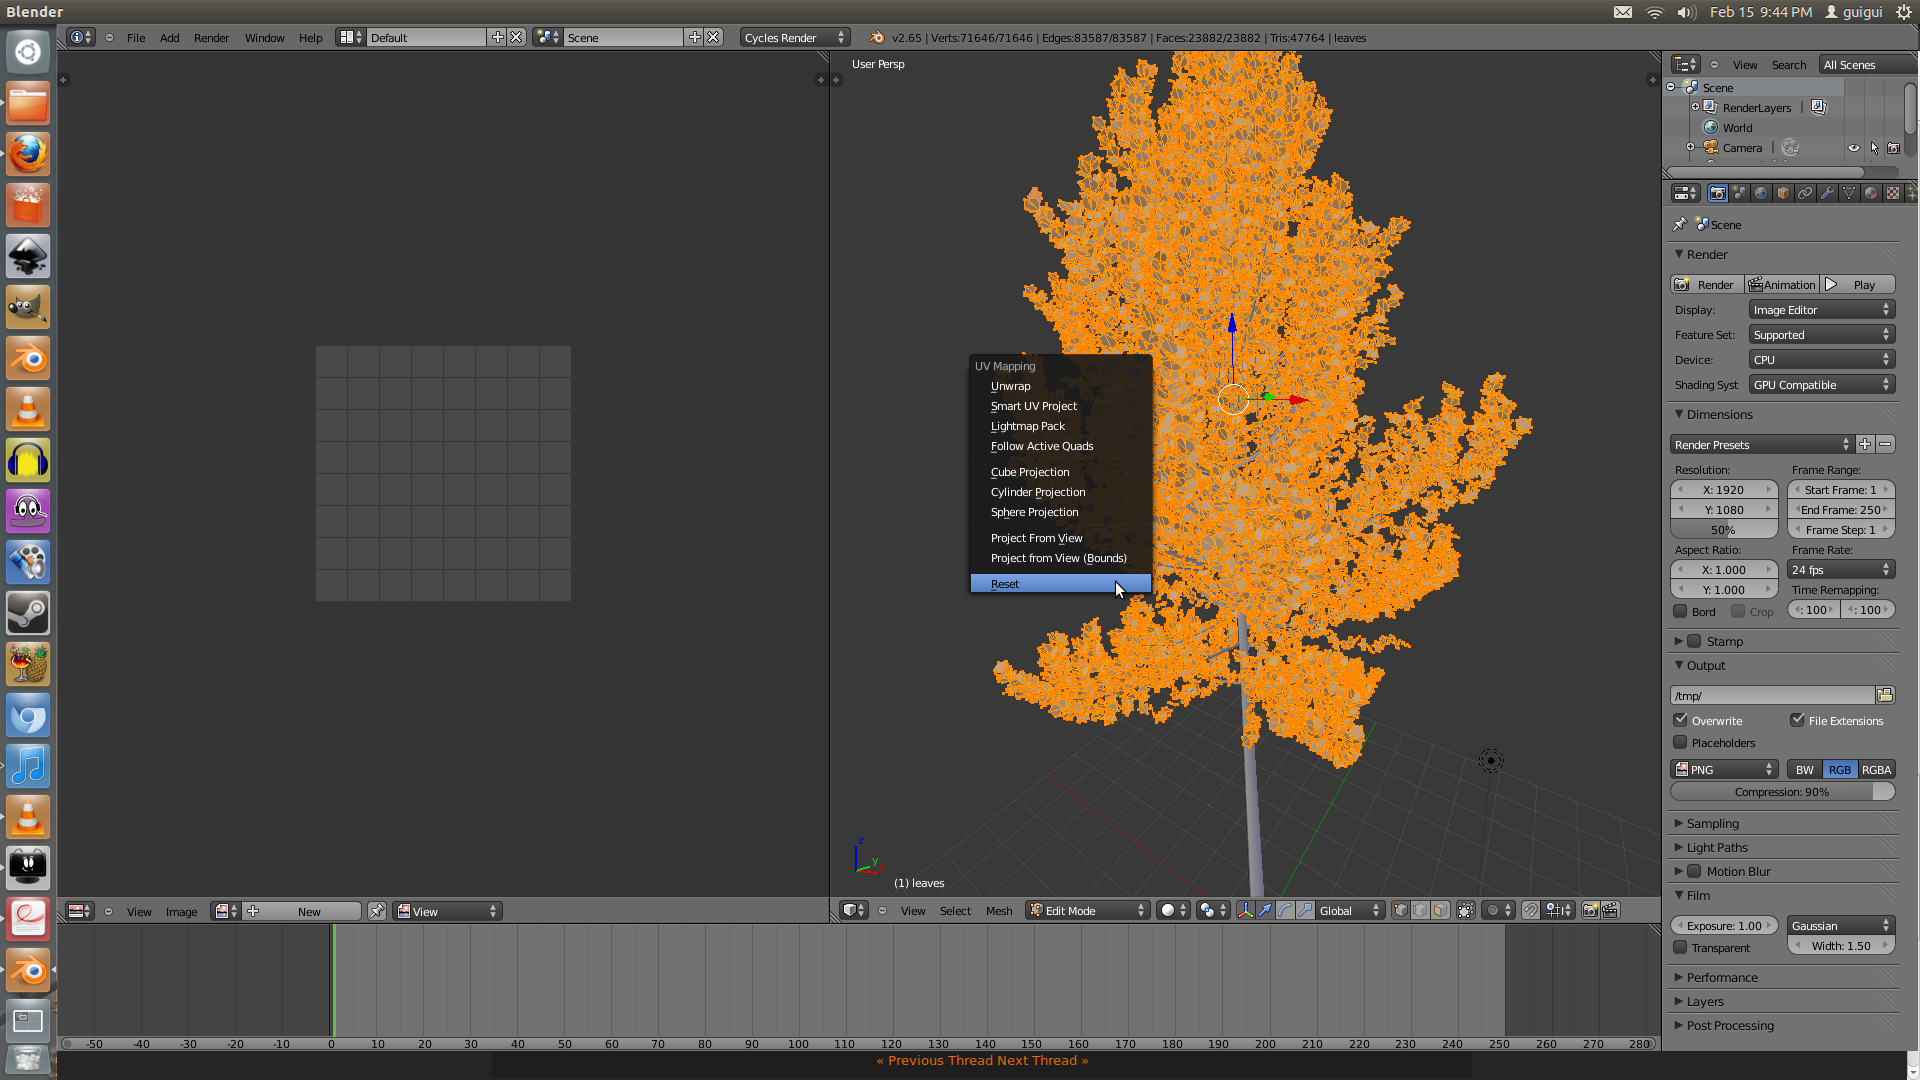Open the Material sphere tab
The height and width of the screenshot is (1080, 1920).
click(1871, 193)
